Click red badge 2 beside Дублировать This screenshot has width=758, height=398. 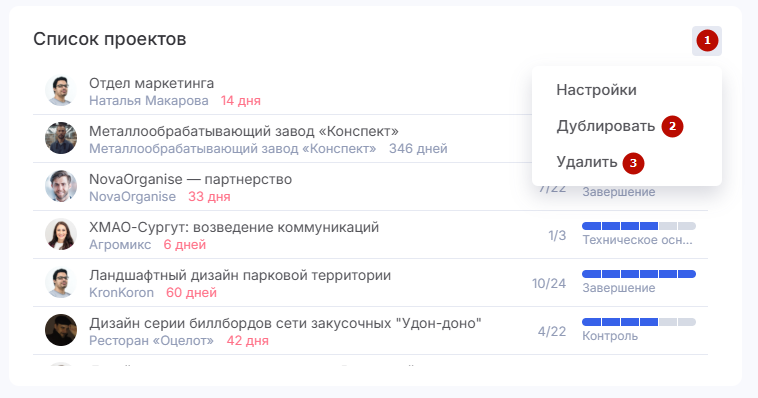tap(672, 127)
